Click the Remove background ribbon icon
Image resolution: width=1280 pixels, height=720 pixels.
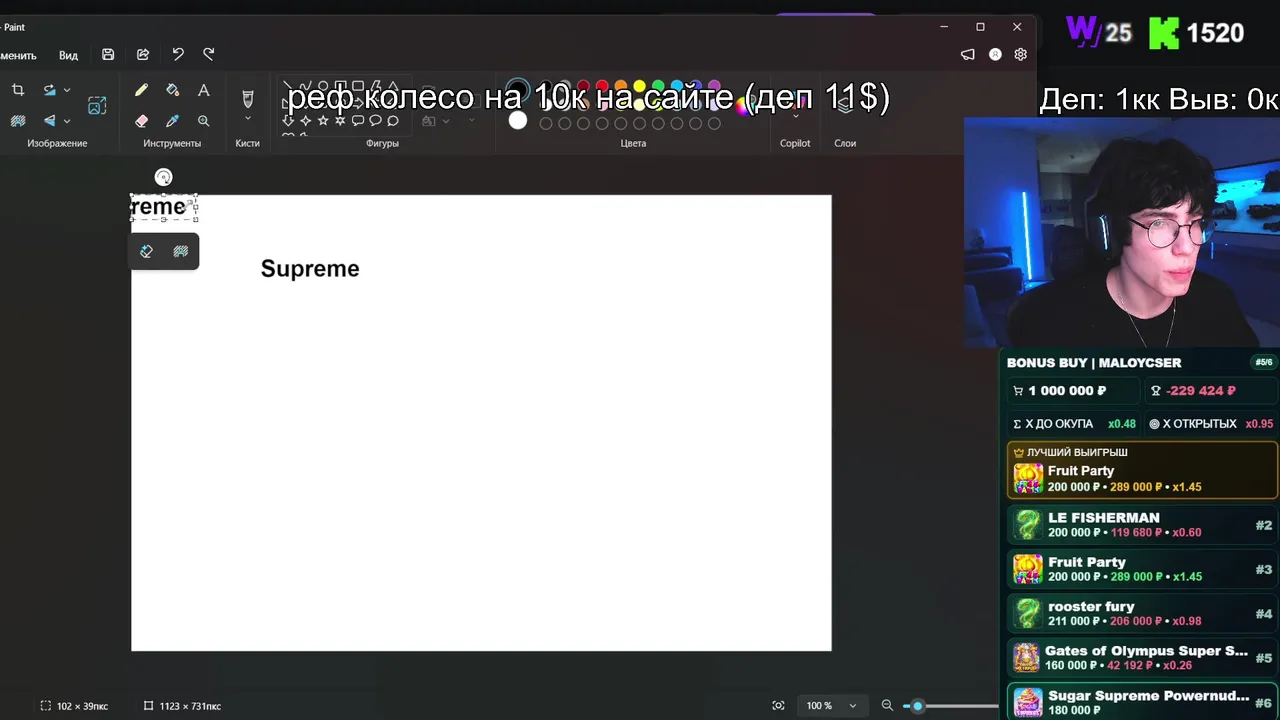tap(18, 120)
